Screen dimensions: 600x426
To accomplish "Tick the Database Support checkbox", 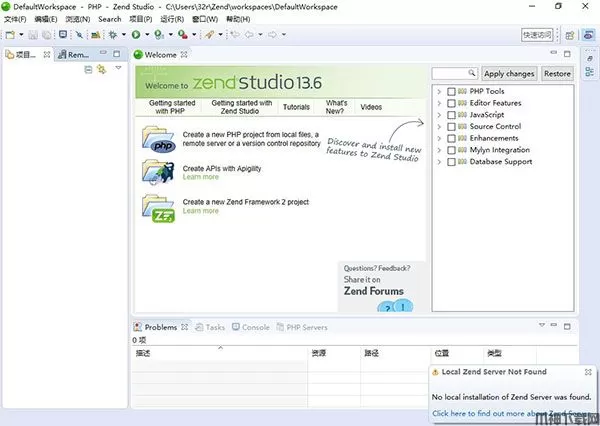I will (451, 162).
